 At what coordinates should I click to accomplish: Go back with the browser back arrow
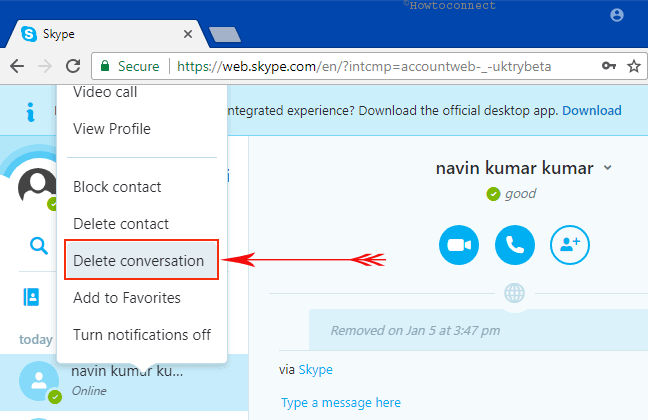pos(17,66)
